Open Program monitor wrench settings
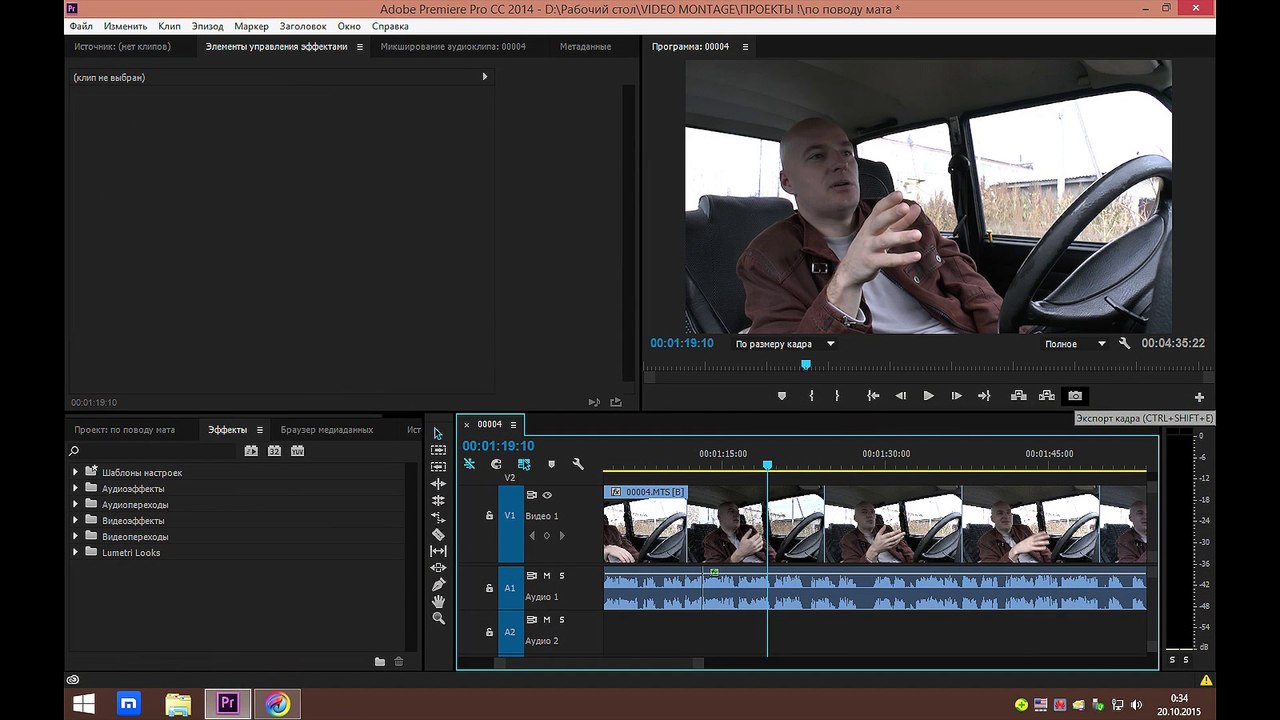The image size is (1280, 720). pos(1124,343)
